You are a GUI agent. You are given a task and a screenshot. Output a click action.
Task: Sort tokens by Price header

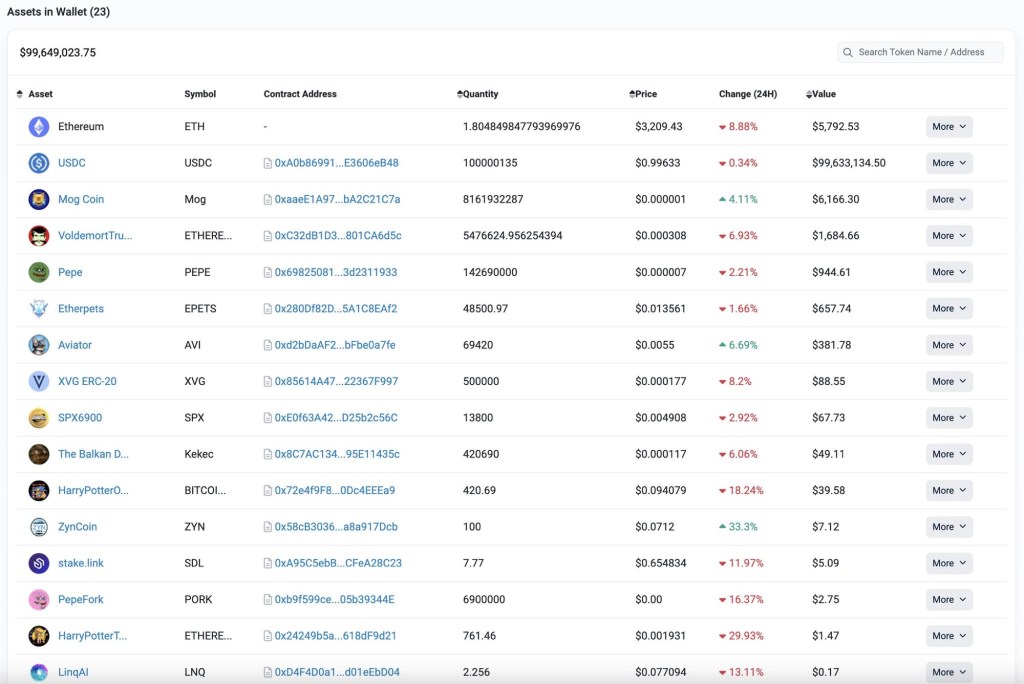tap(645, 94)
